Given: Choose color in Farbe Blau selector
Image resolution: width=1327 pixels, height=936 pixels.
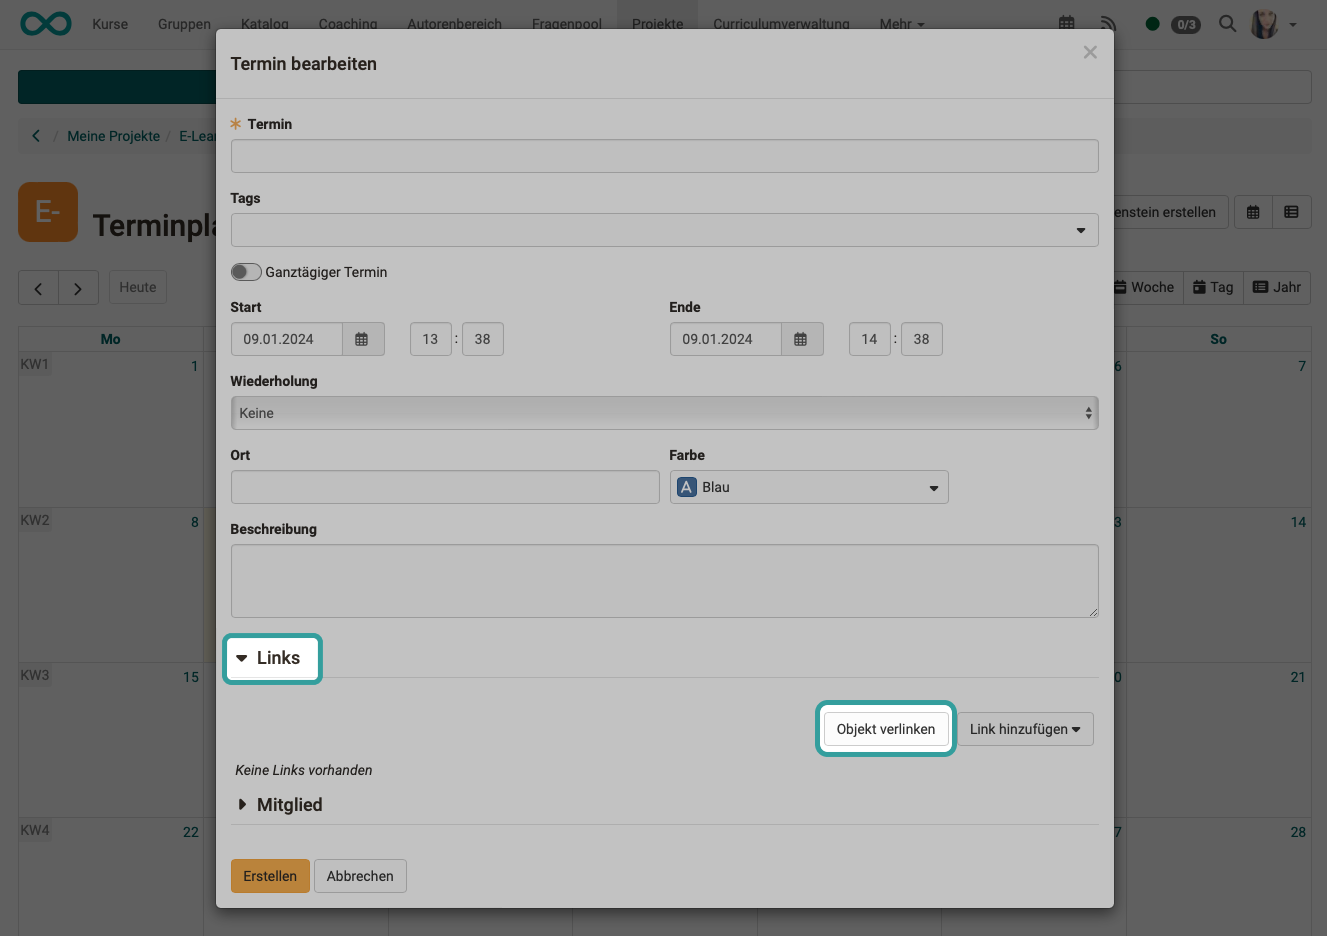Looking at the screenshot, I should tap(808, 487).
